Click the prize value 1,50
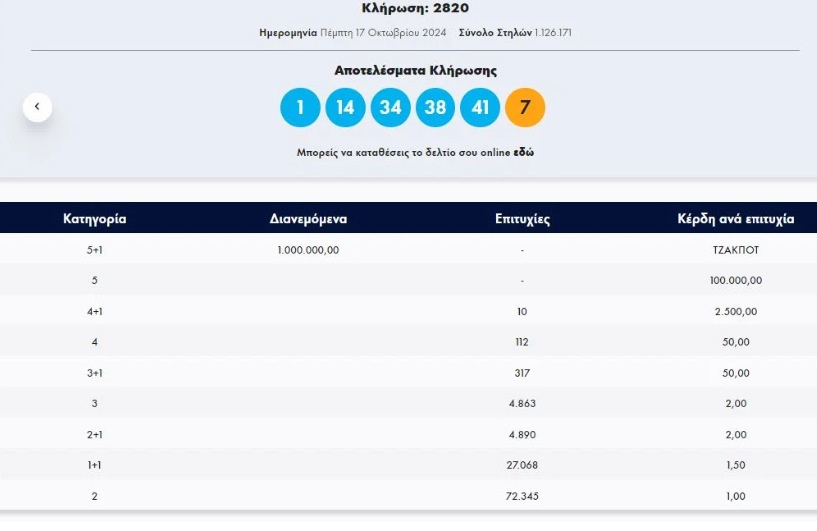817x531 pixels. coord(736,465)
